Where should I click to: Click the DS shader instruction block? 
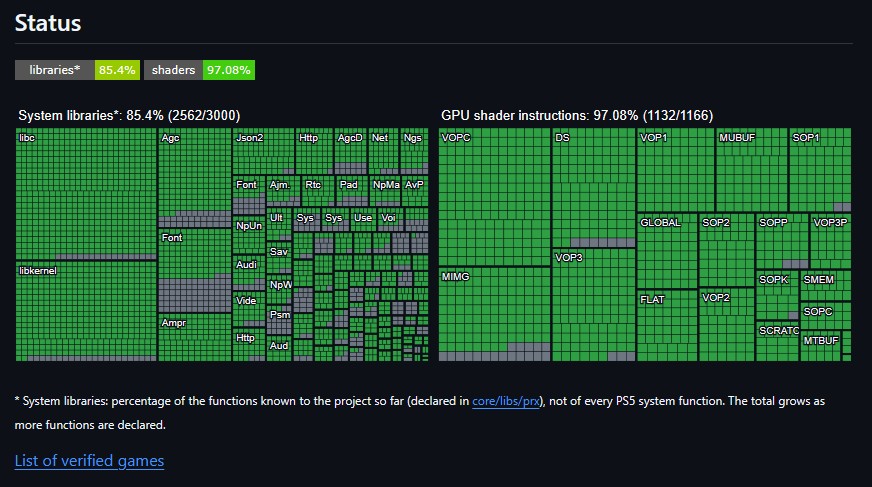click(593, 188)
